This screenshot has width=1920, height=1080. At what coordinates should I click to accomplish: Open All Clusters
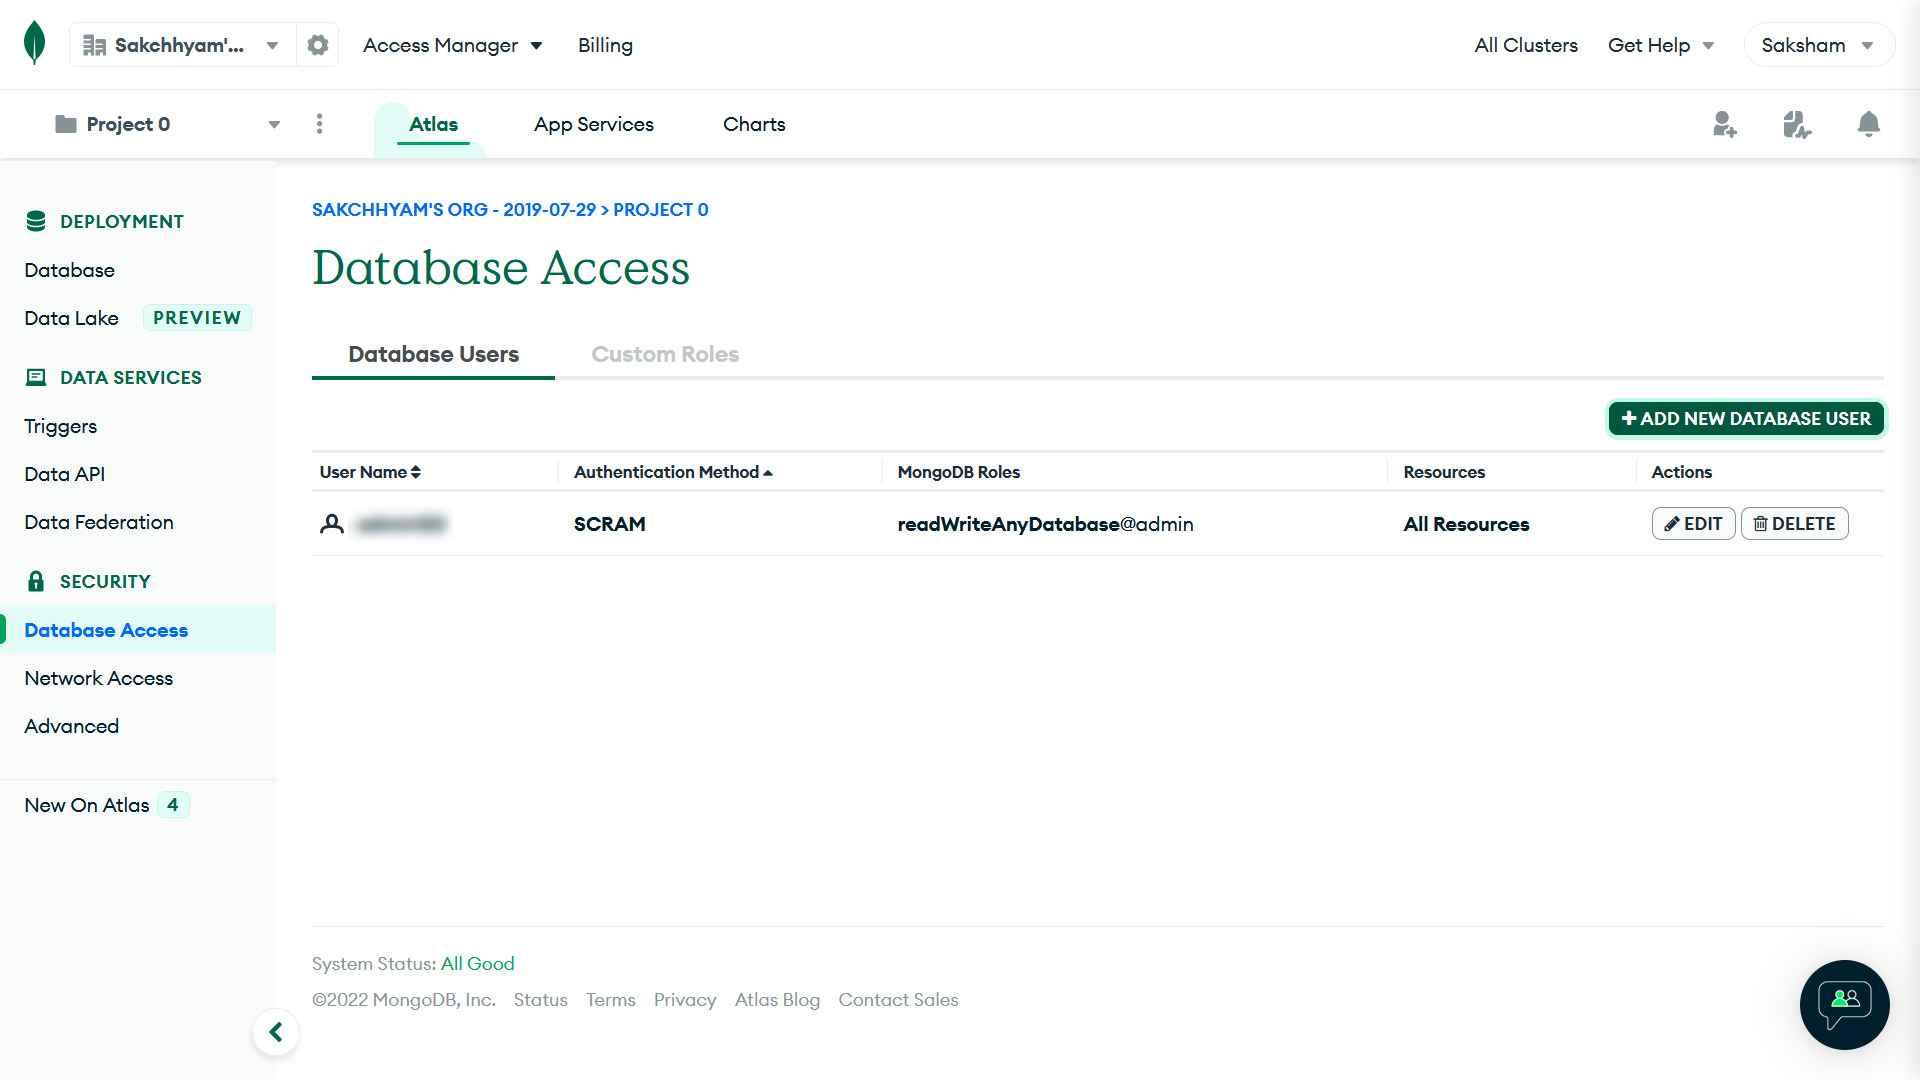coord(1525,45)
